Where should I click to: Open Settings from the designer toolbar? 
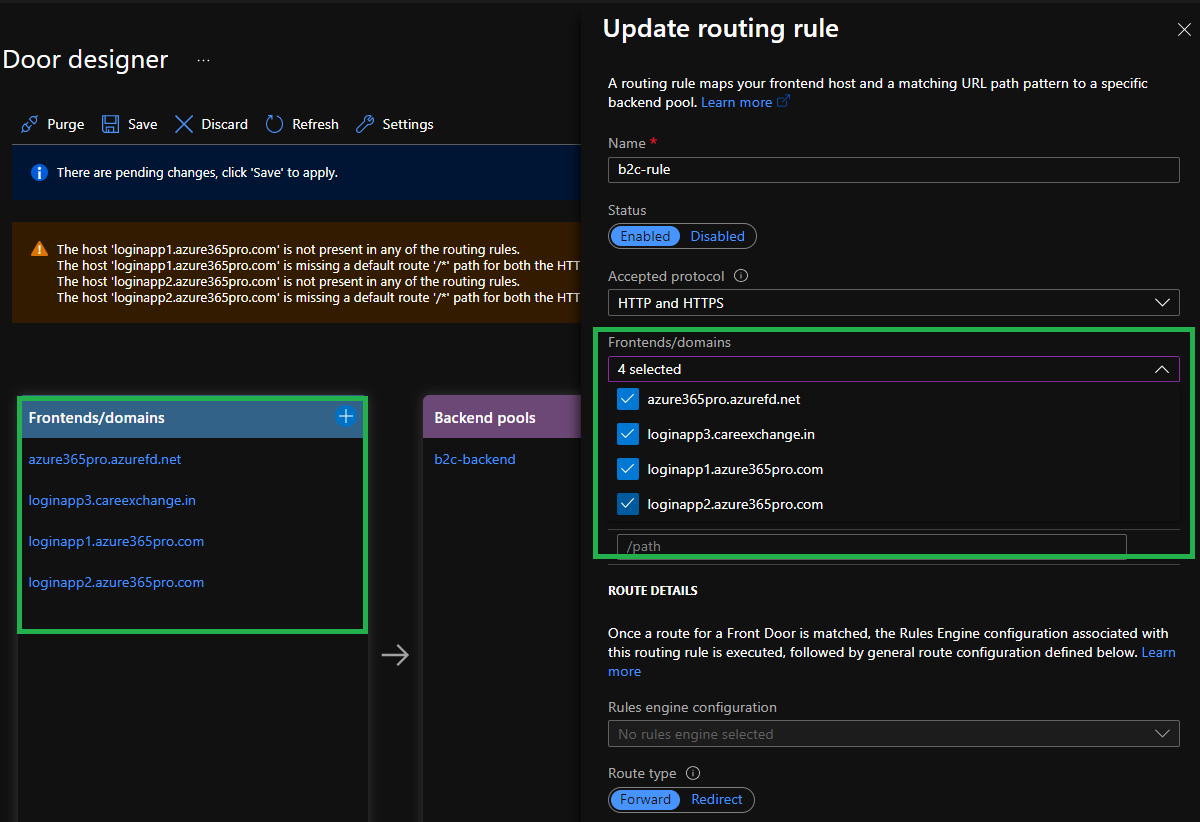pyautogui.click(x=395, y=124)
